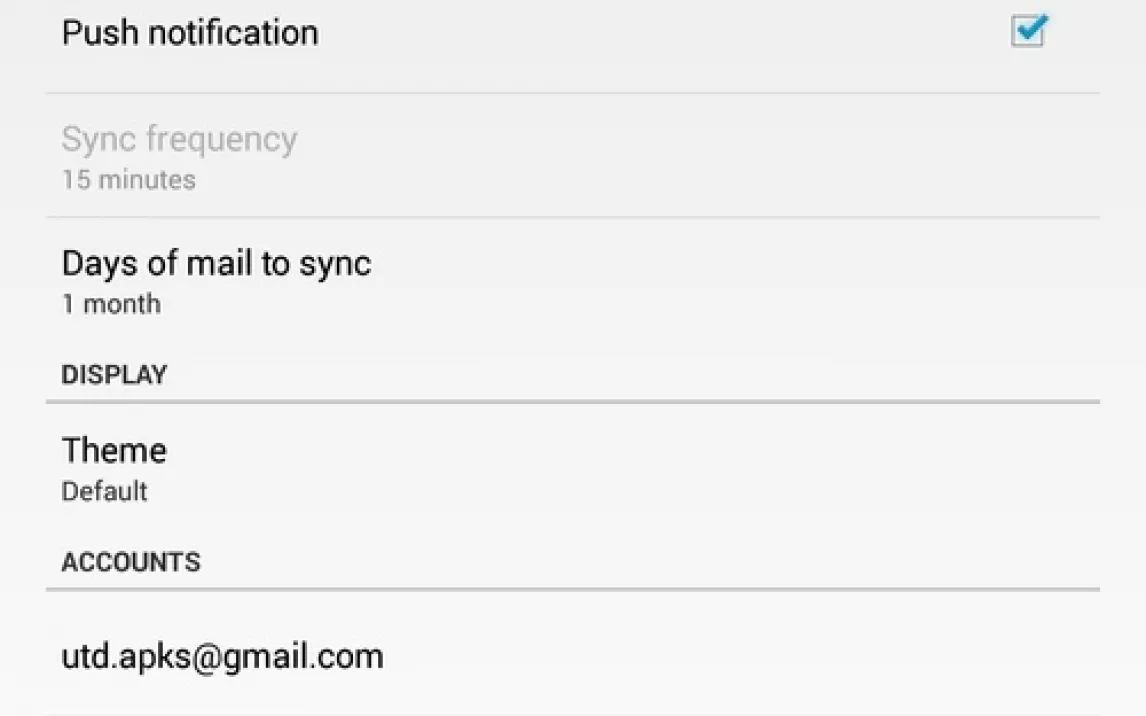Click the divider line under ACCOUNTS header
The width and height of the screenshot is (1146, 716).
pyautogui.click(x=573, y=589)
